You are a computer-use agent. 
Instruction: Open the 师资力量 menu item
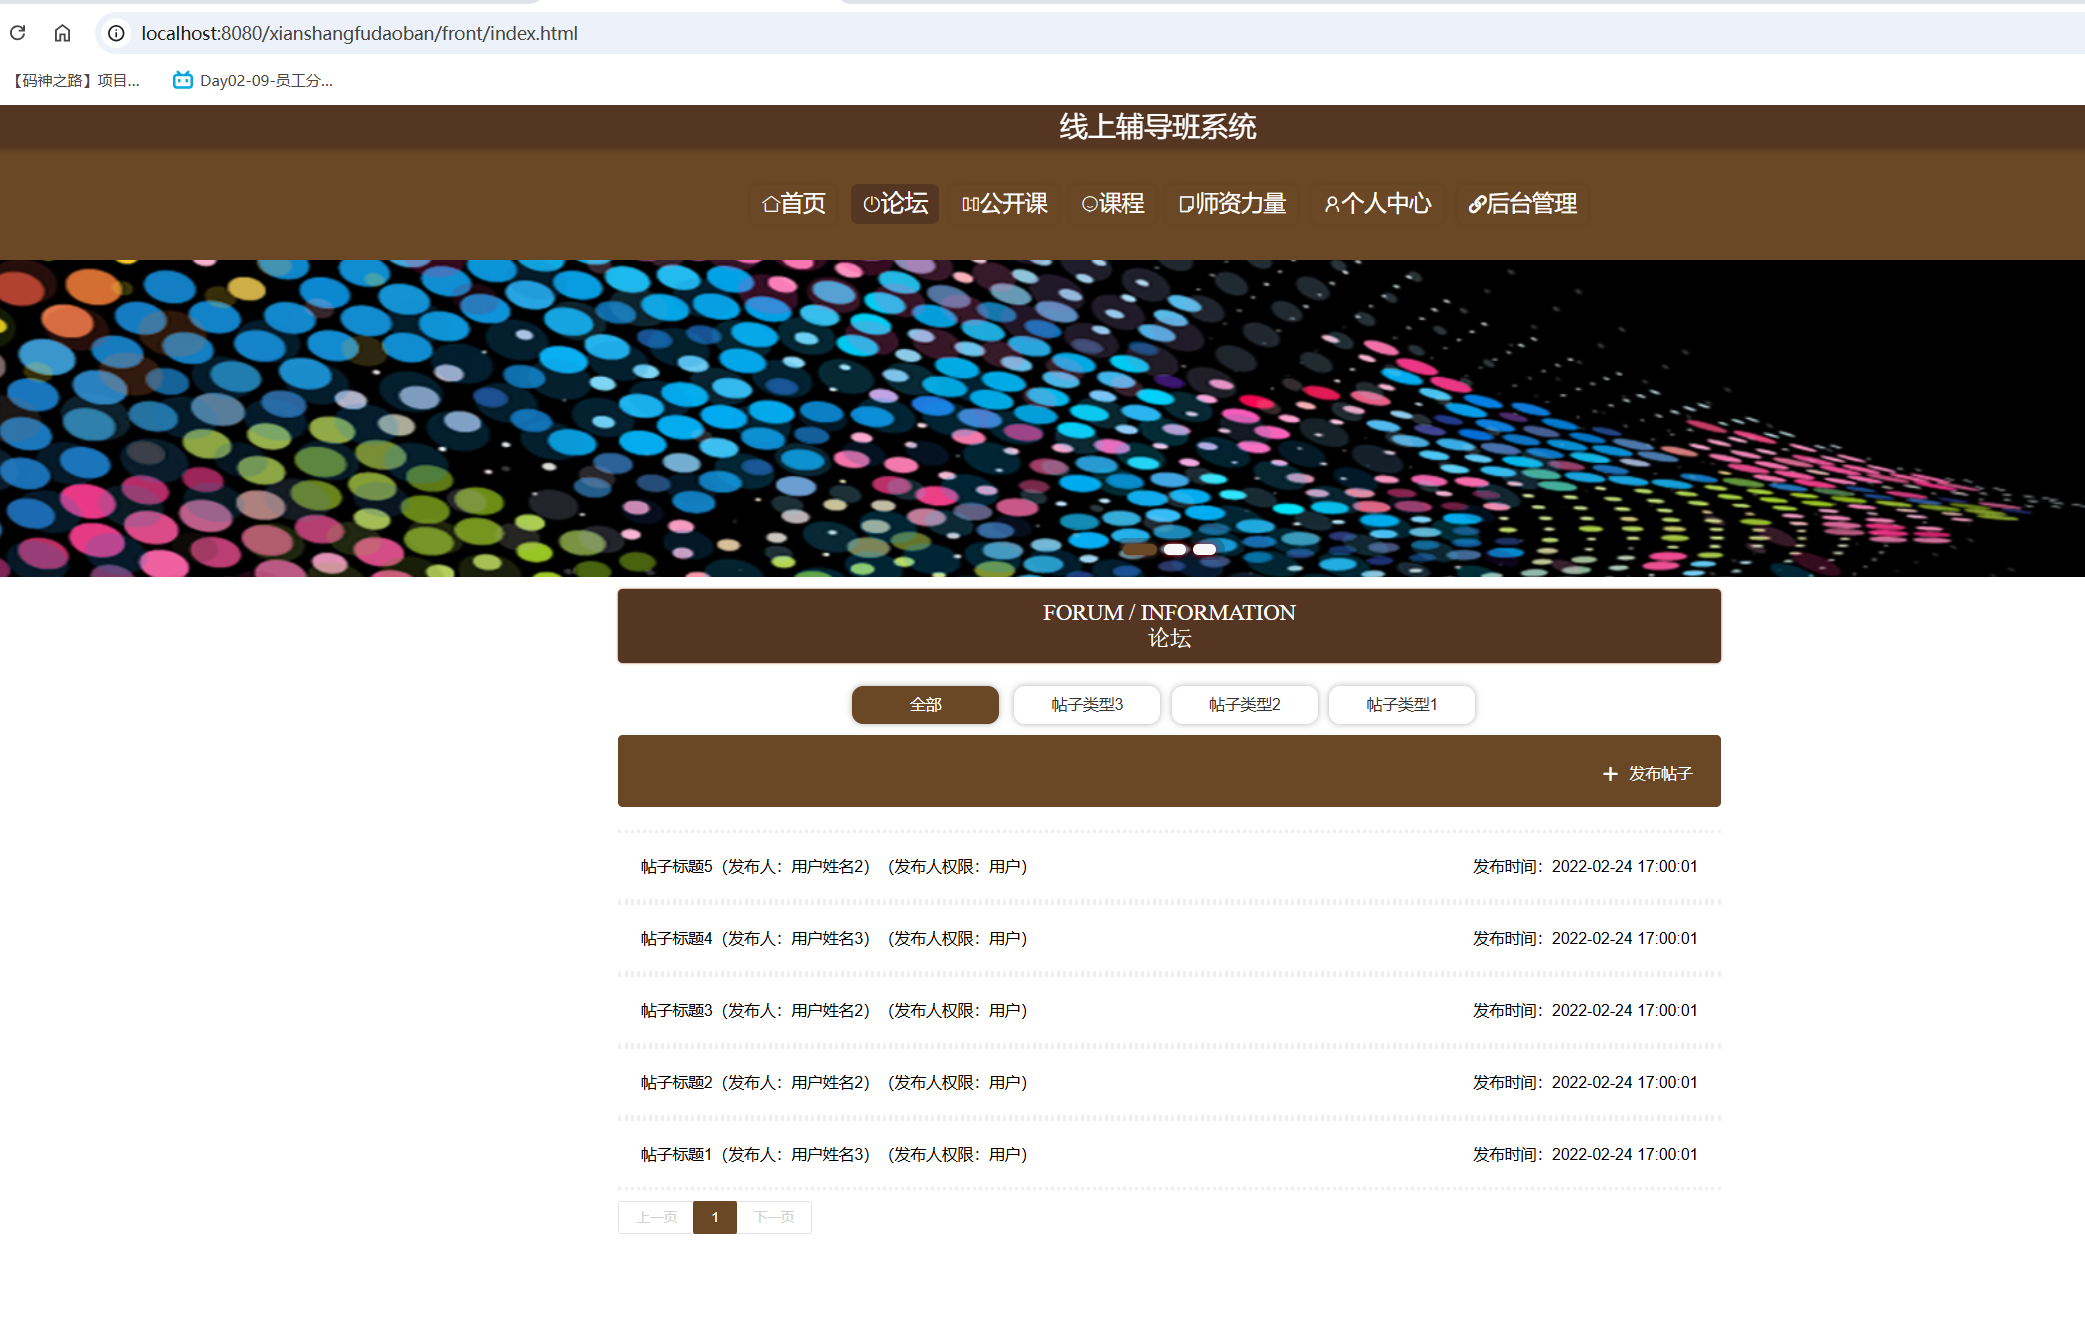tap(1232, 204)
